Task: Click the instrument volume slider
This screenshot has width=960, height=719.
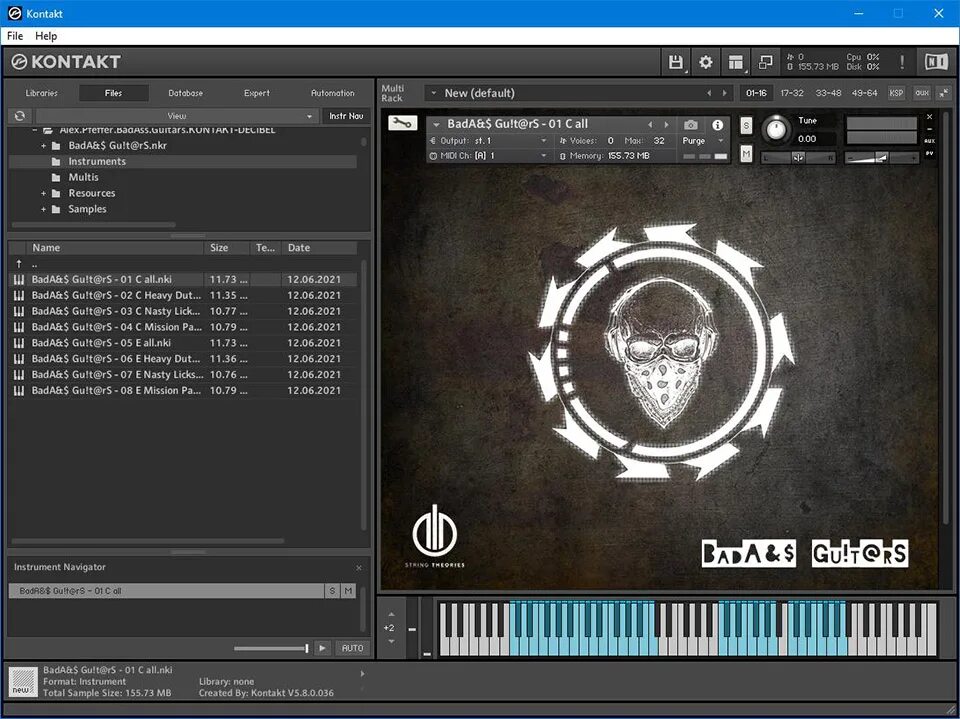Action: pyautogui.click(x=881, y=158)
